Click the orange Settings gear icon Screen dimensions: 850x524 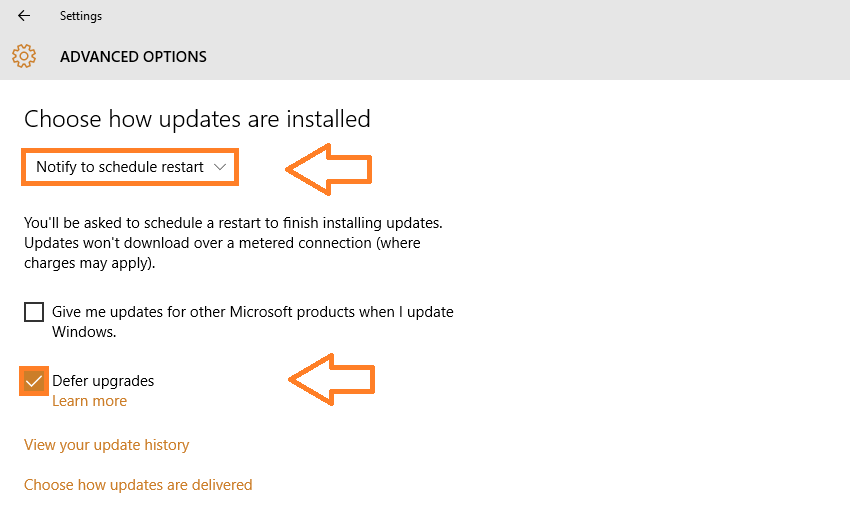(24, 56)
